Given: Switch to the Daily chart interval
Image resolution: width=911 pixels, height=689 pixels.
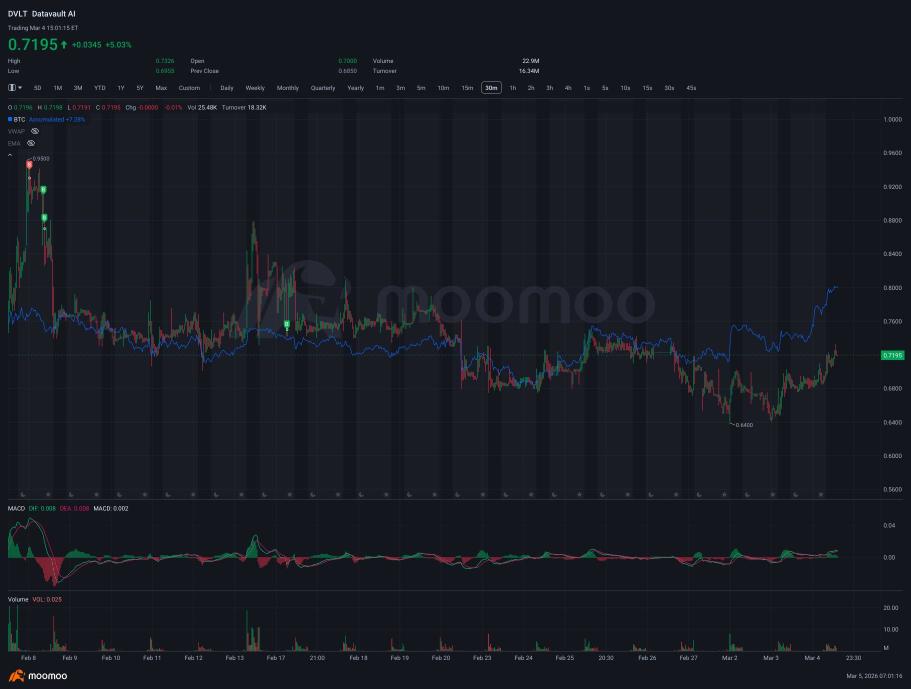Looking at the screenshot, I should [x=227, y=88].
